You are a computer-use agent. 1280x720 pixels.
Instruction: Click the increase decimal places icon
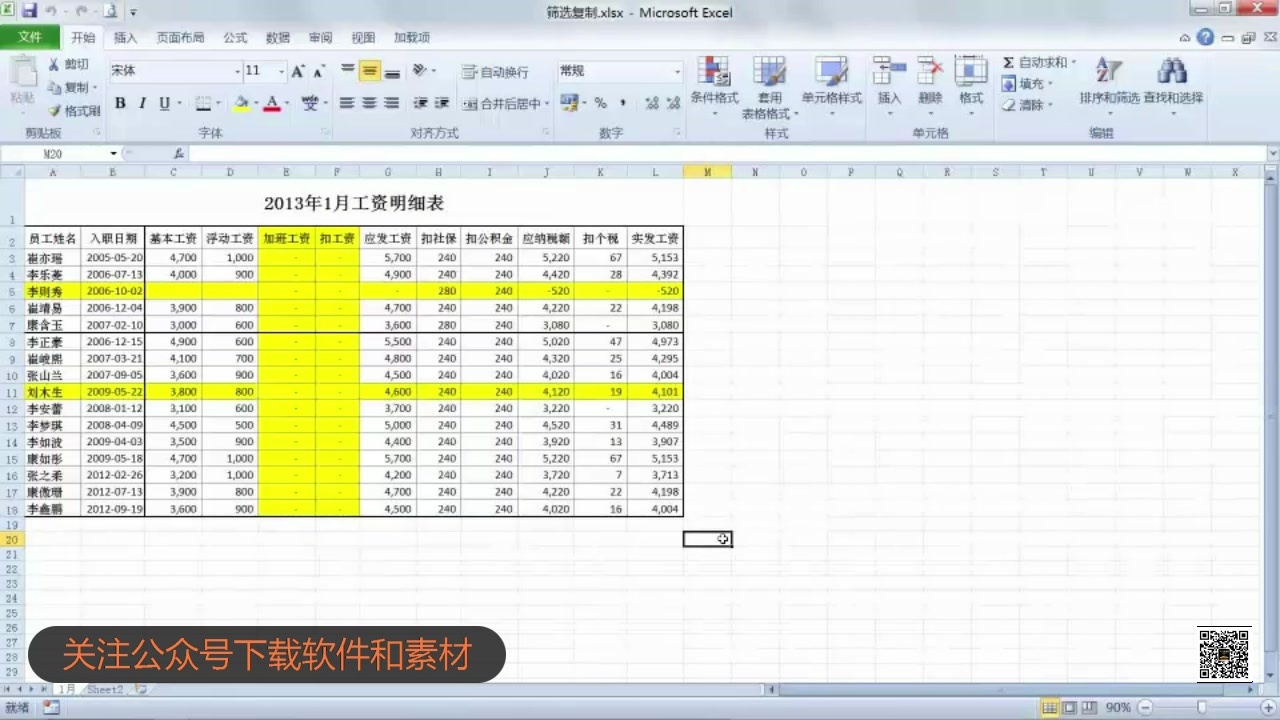click(x=652, y=103)
